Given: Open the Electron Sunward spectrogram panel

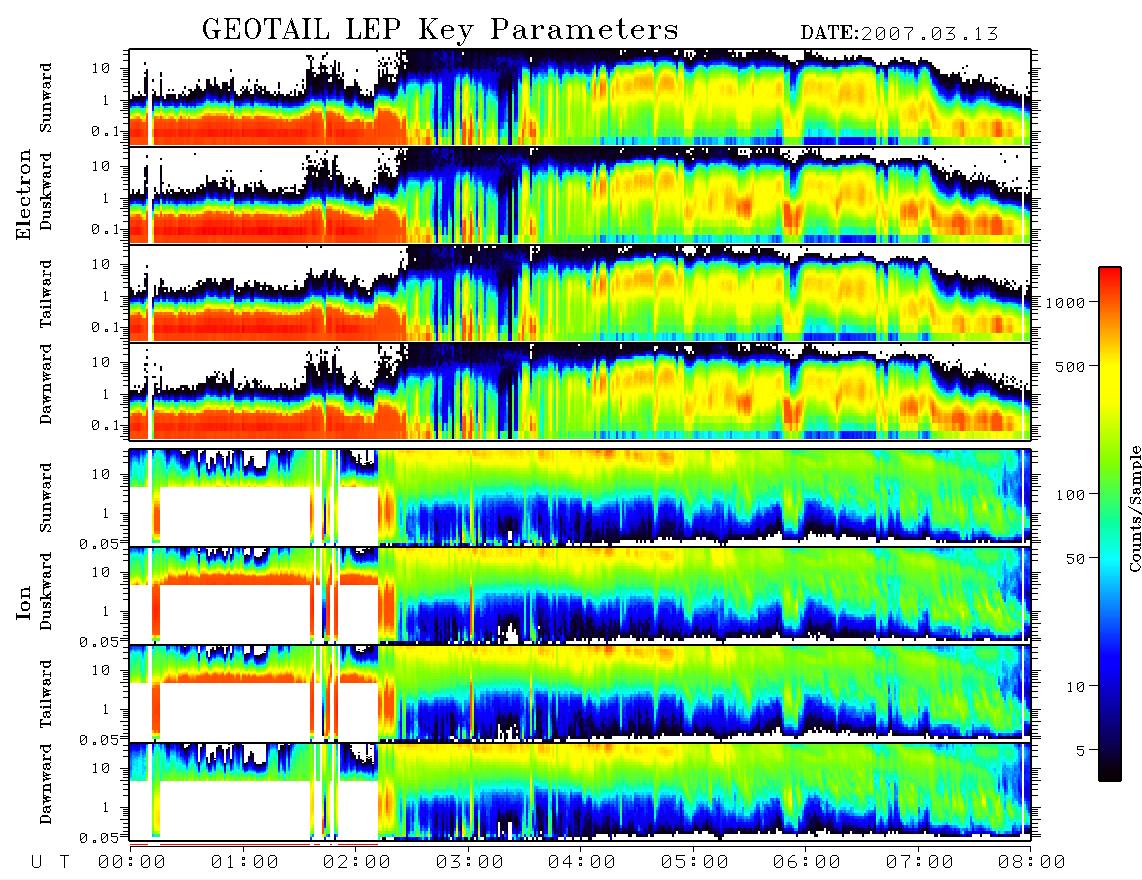Looking at the screenshot, I should pyautogui.click(x=580, y=97).
